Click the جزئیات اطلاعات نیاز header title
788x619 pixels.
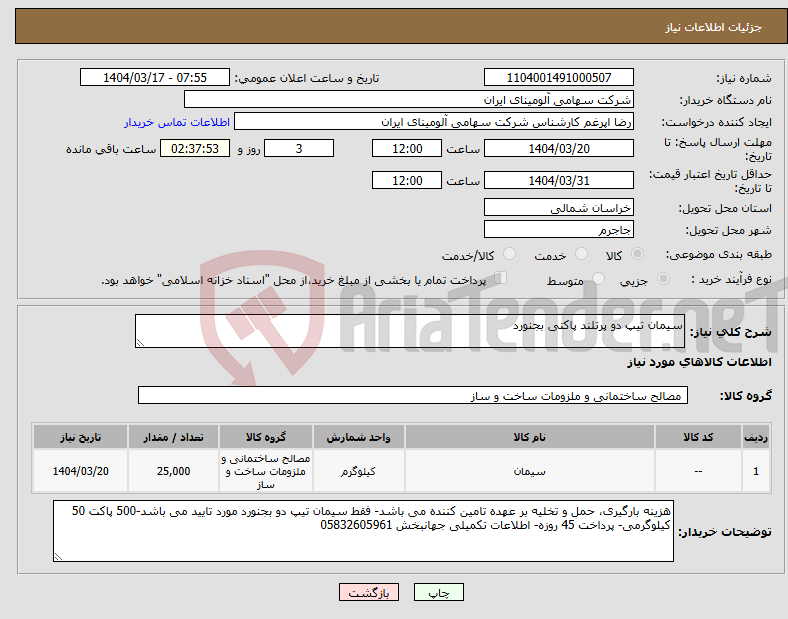click(713, 27)
